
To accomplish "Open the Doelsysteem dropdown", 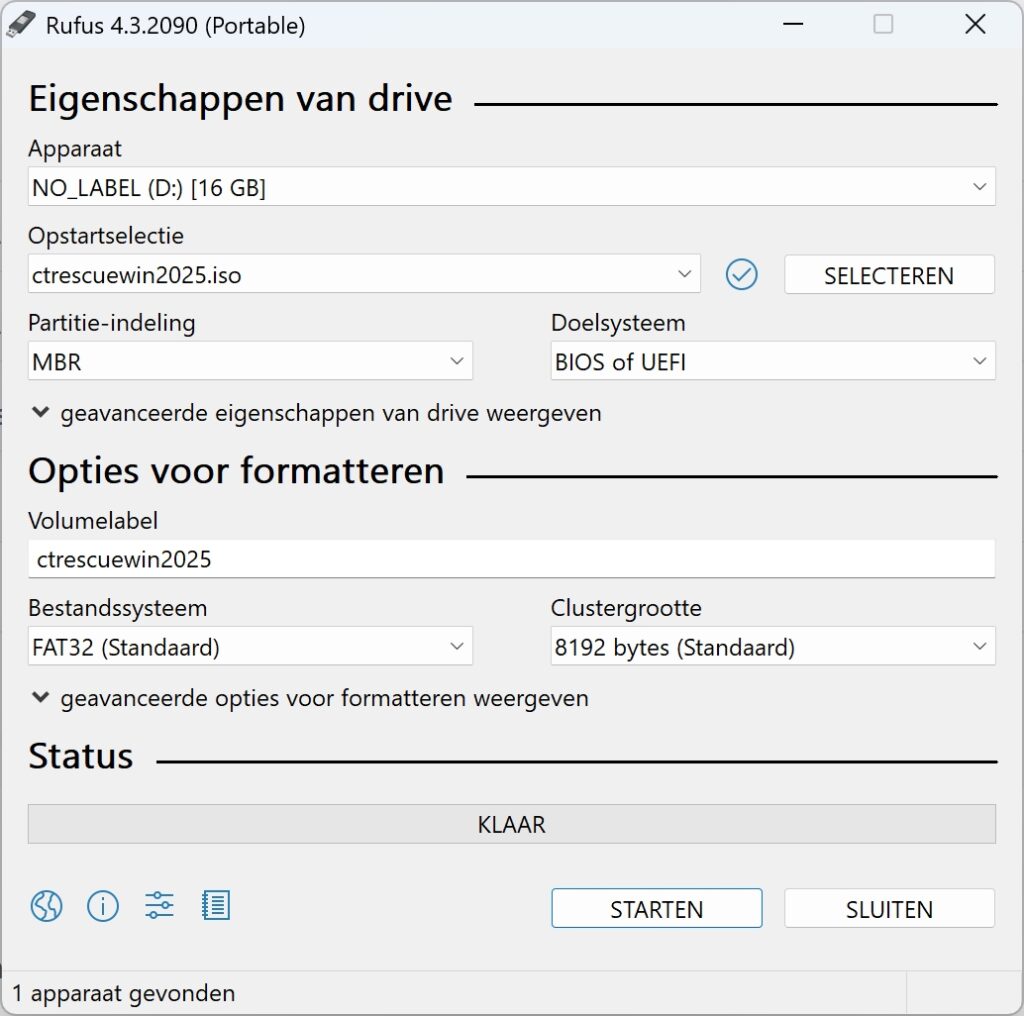I will (x=772, y=361).
